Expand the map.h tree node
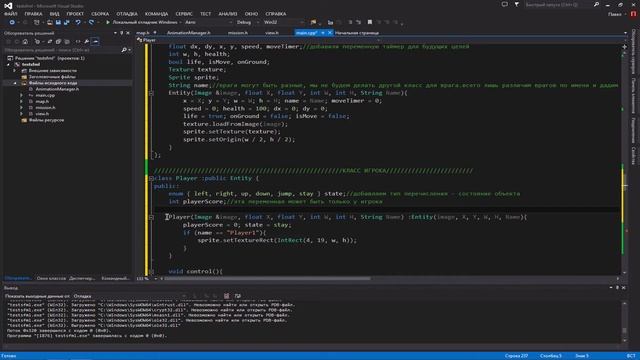The width and height of the screenshot is (640, 360). 22,101
